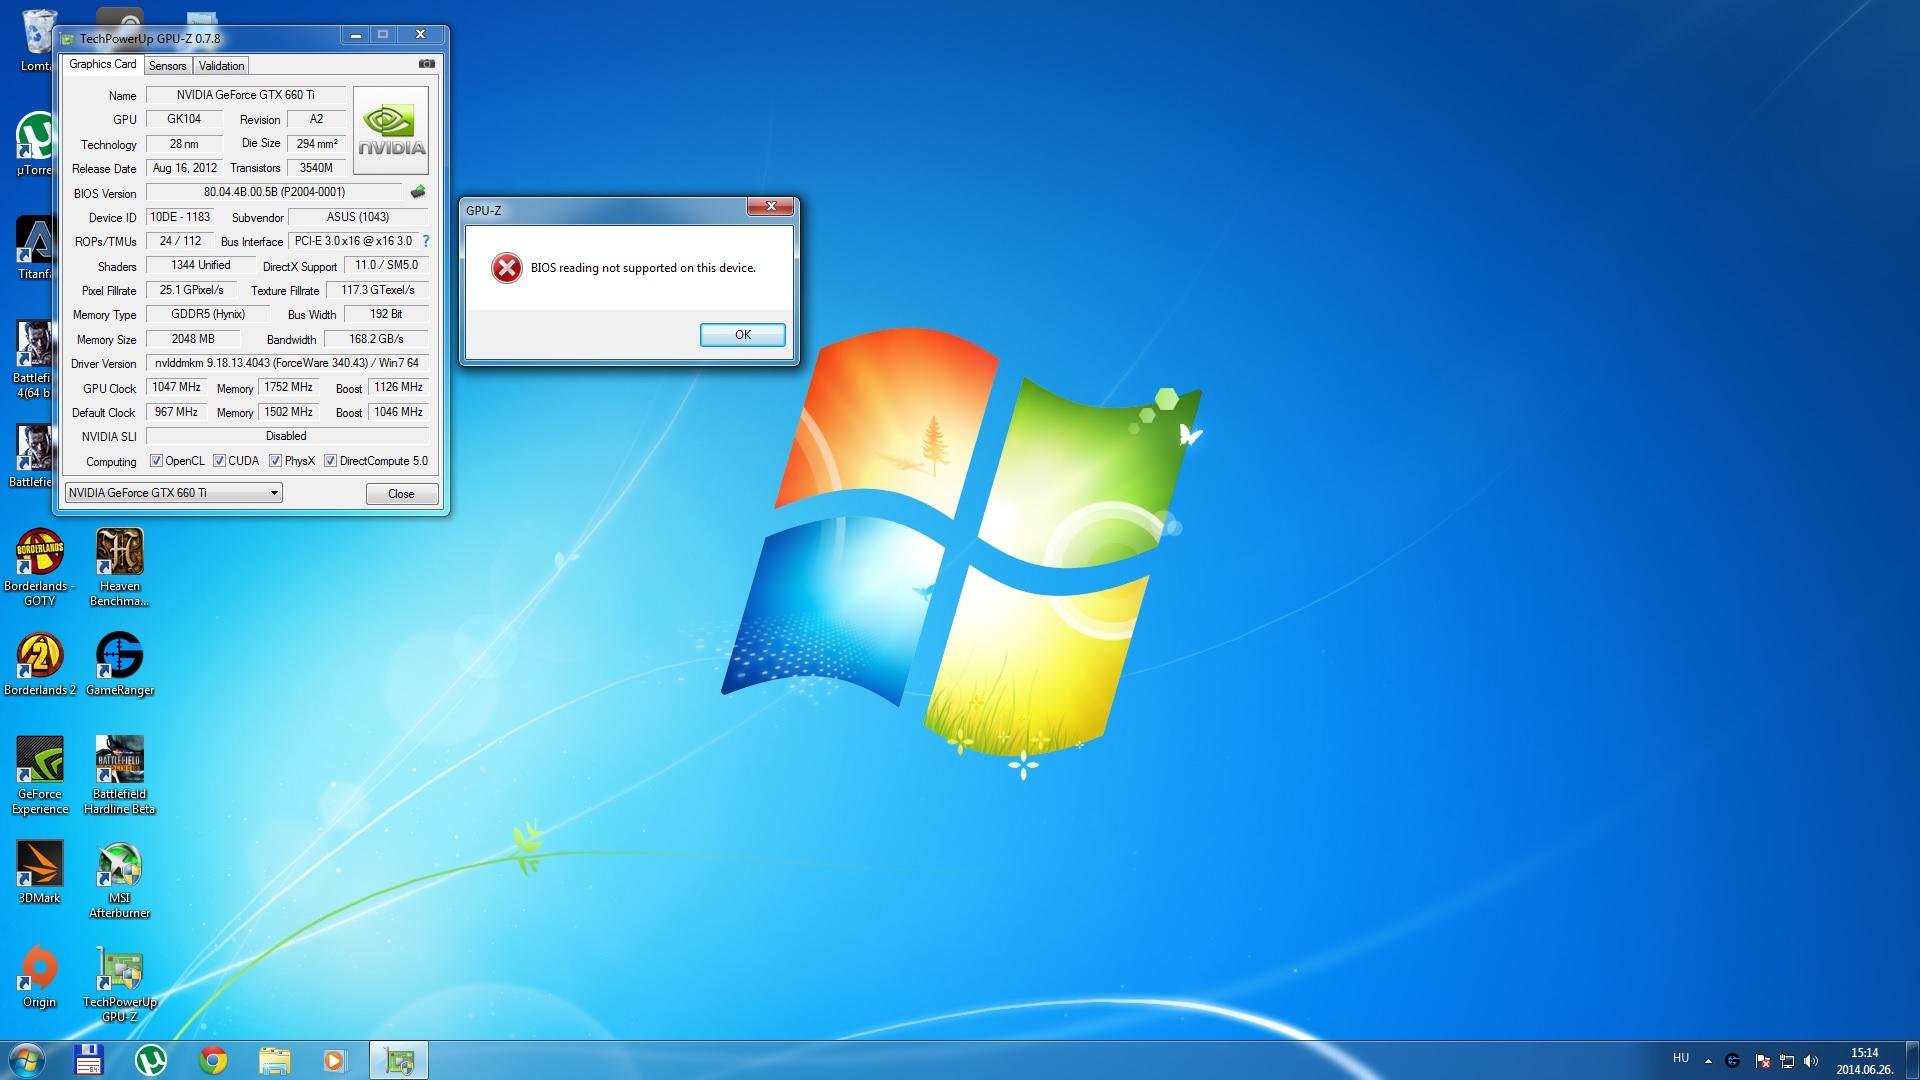Image resolution: width=1920 pixels, height=1080 pixels.
Task: Open the Borderlands 2 desktop icon
Action: [x=39, y=665]
